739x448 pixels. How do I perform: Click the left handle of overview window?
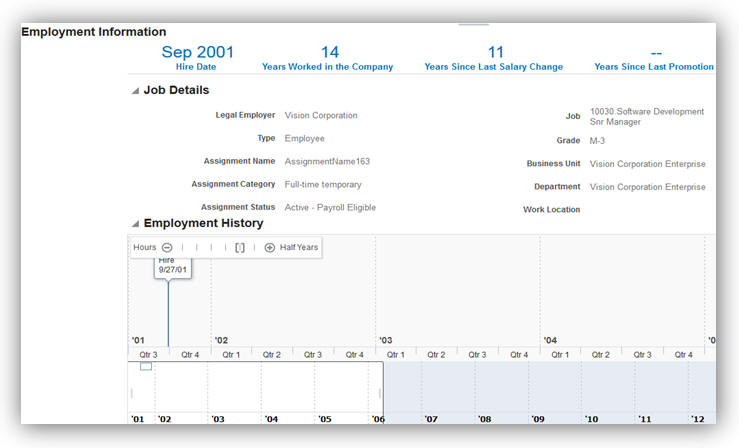tap(131, 393)
